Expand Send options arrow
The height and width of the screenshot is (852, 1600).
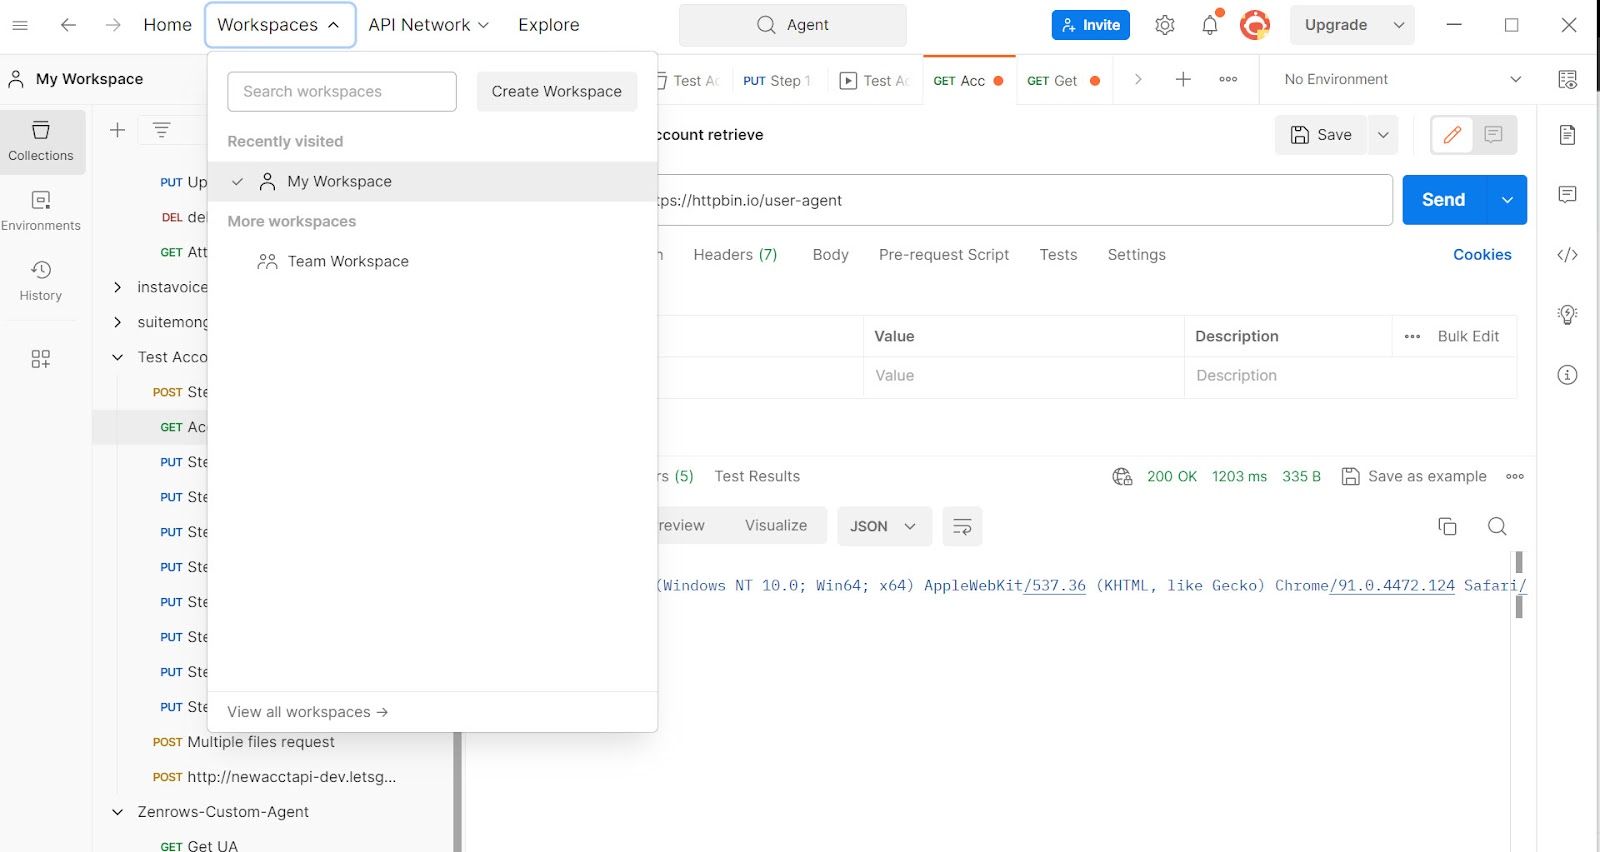[1507, 200]
